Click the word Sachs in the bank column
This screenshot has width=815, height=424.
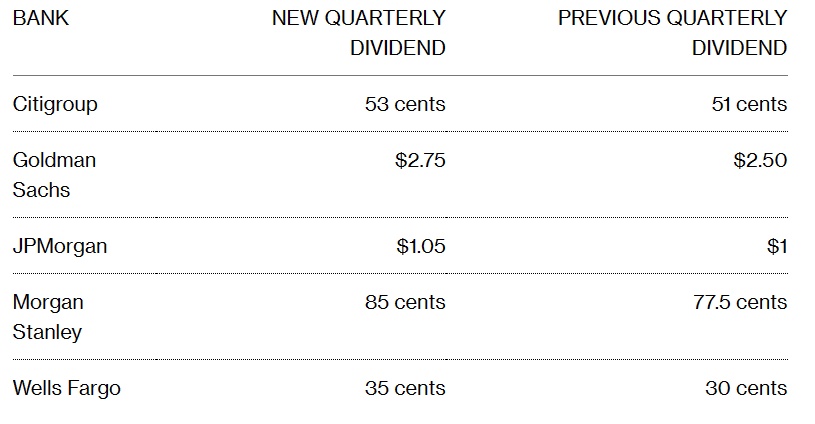coord(41,190)
